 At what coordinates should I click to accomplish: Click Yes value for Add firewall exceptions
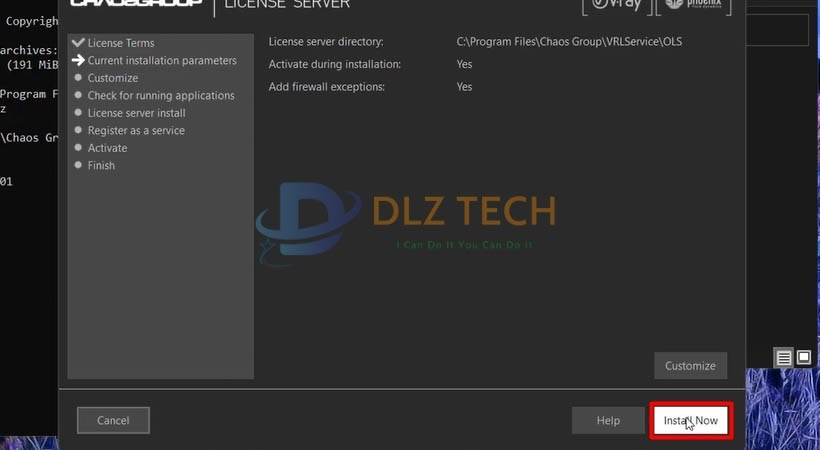464,87
